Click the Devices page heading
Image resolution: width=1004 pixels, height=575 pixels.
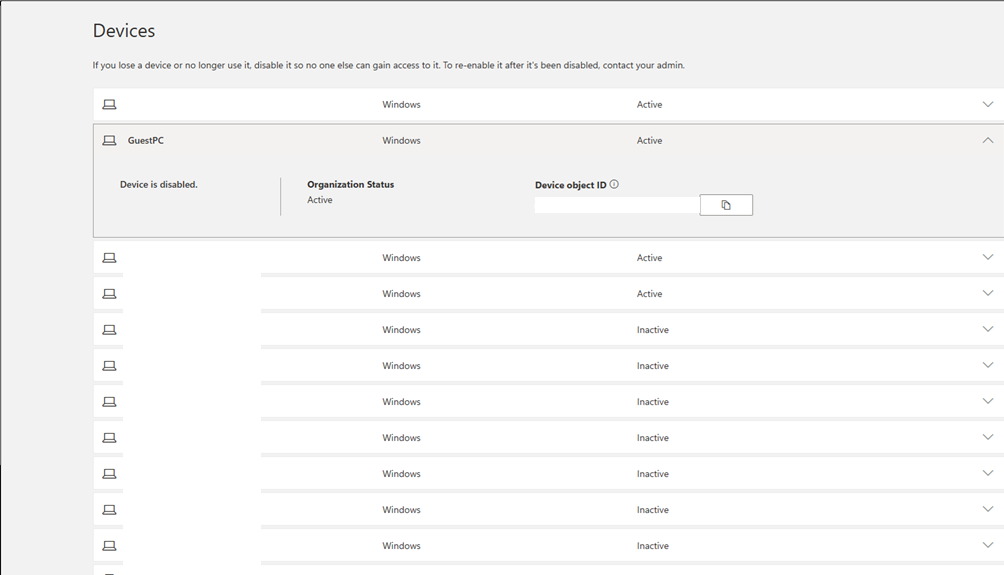[x=124, y=31]
